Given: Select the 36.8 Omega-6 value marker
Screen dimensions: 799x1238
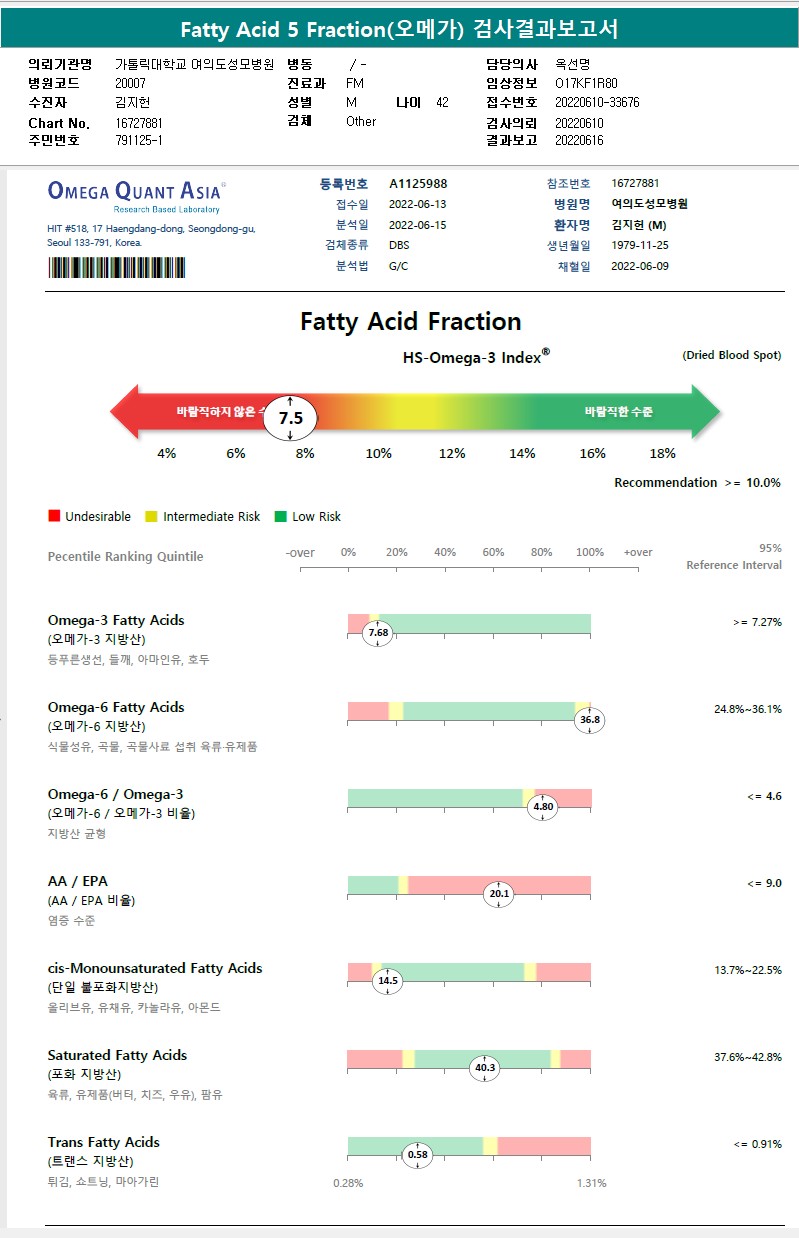Looking at the screenshot, I should click(x=590, y=720).
